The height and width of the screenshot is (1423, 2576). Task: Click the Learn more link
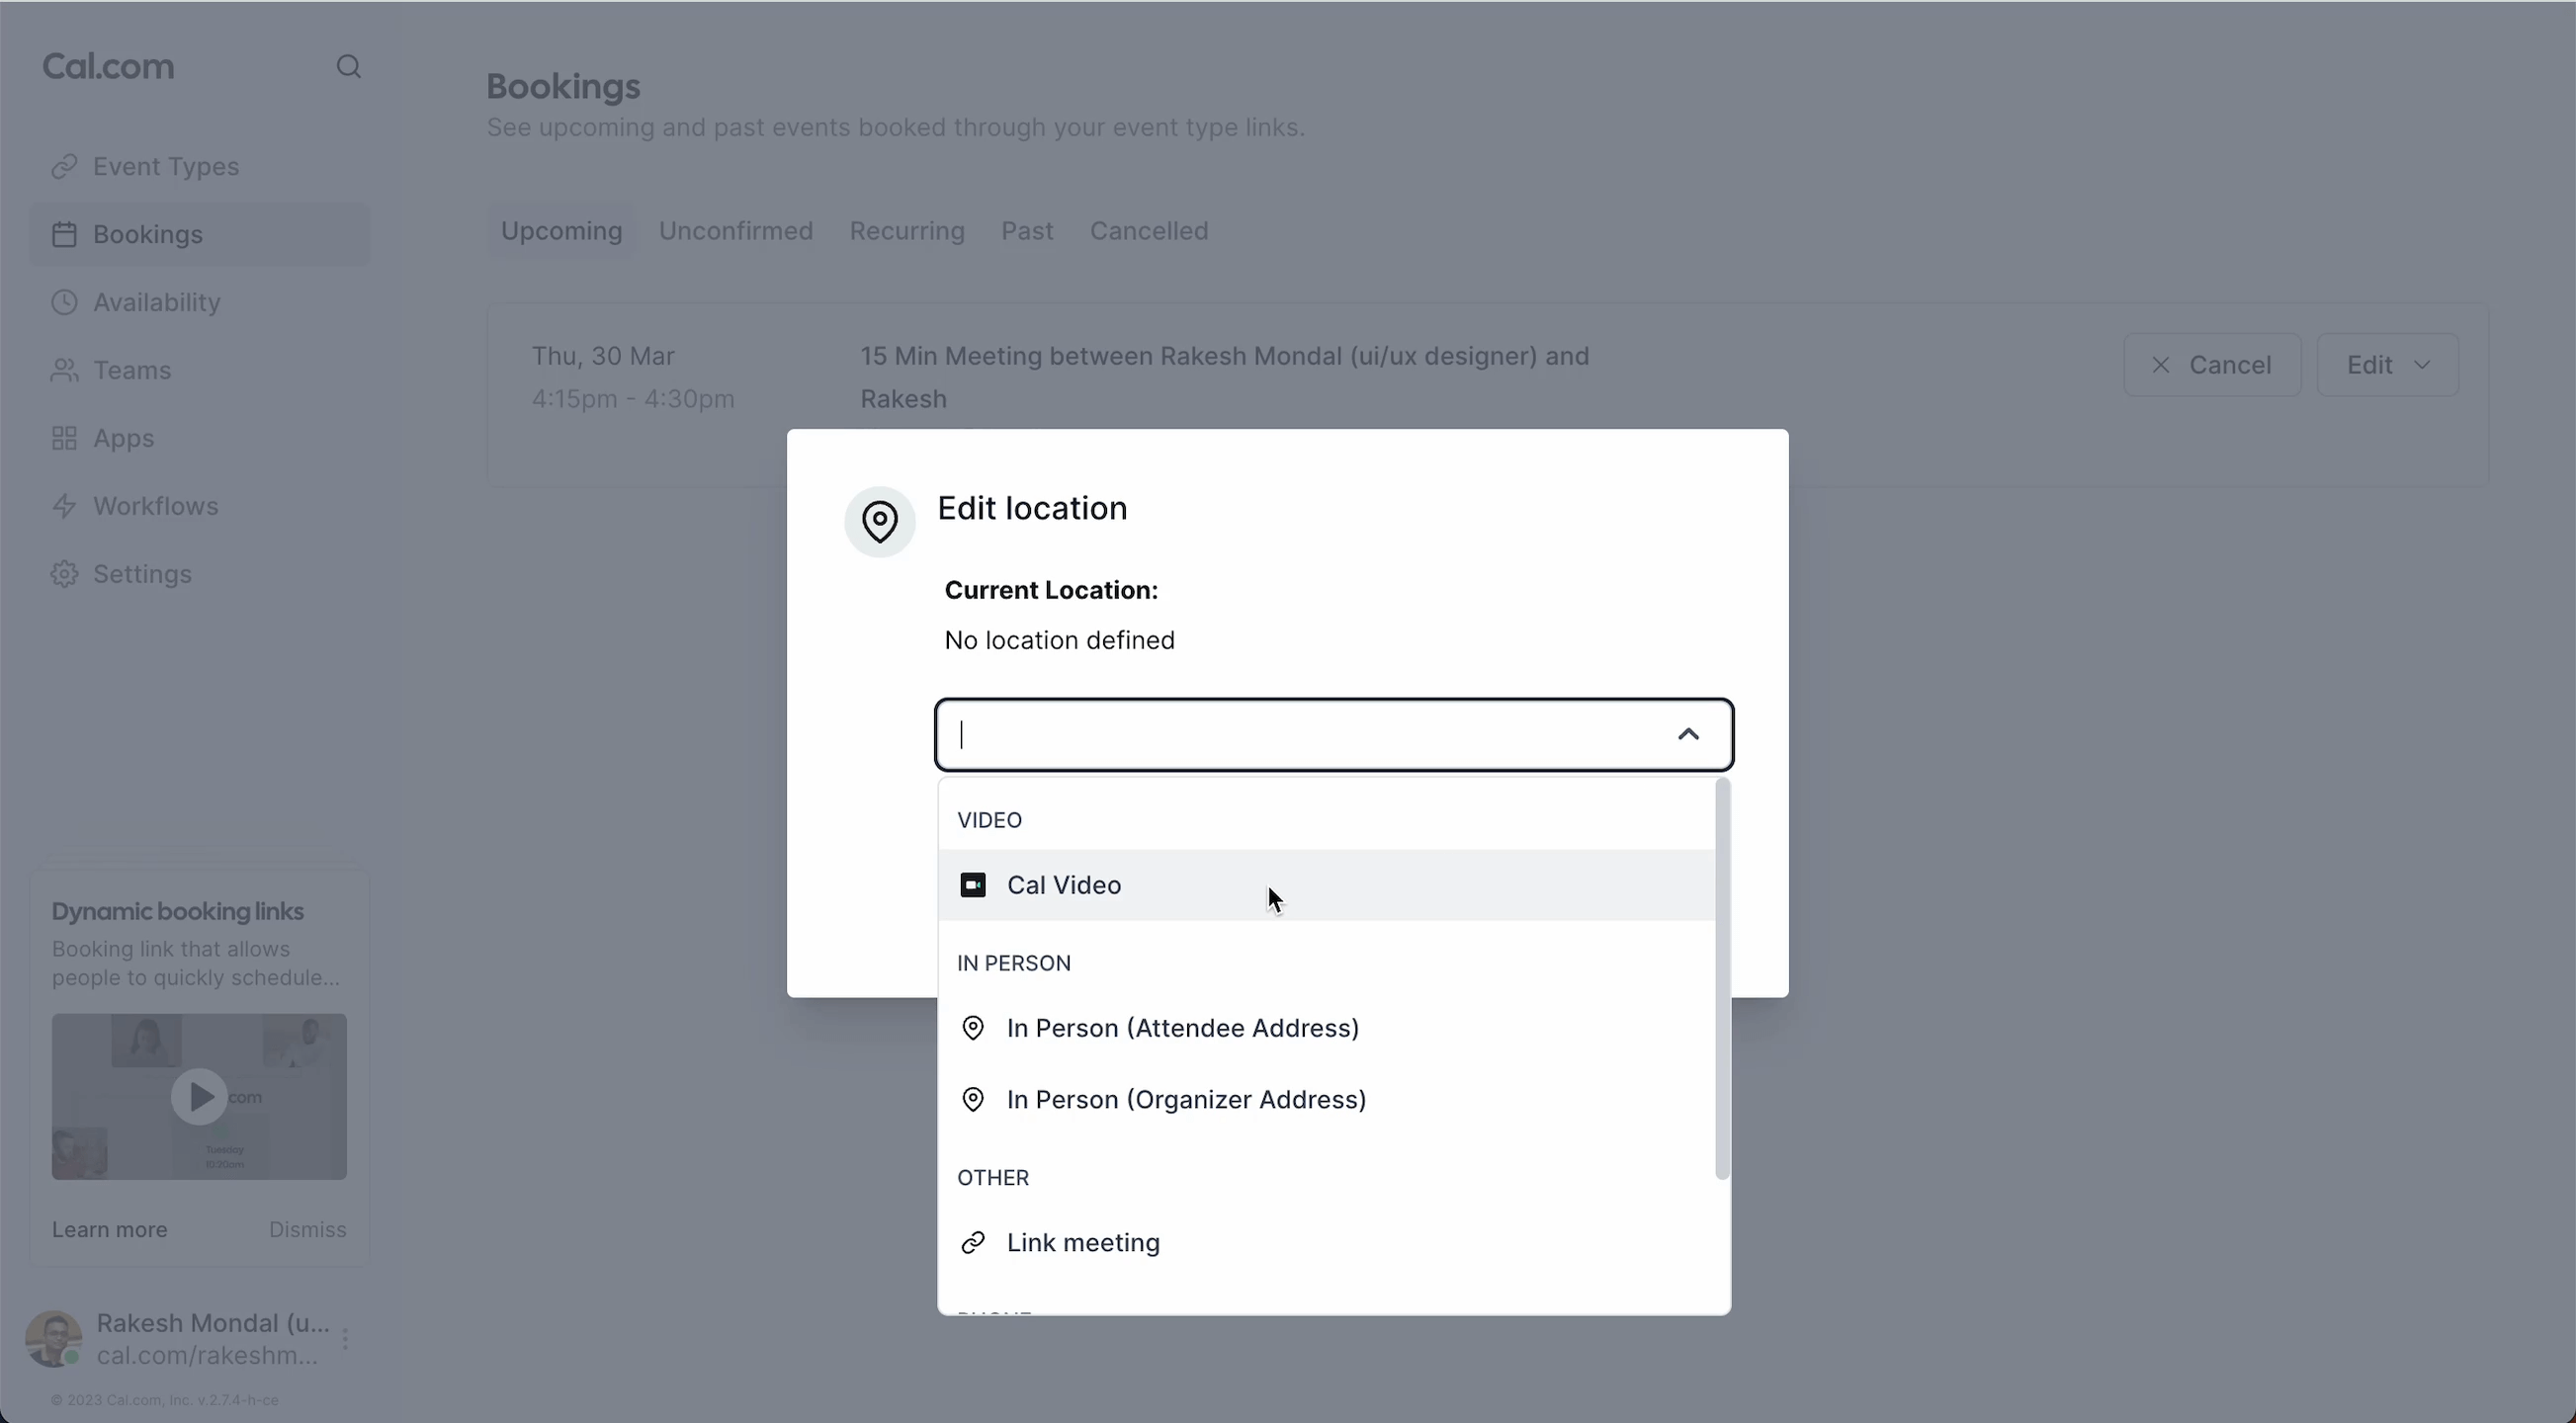pyautogui.click(x=110, y=1229)
